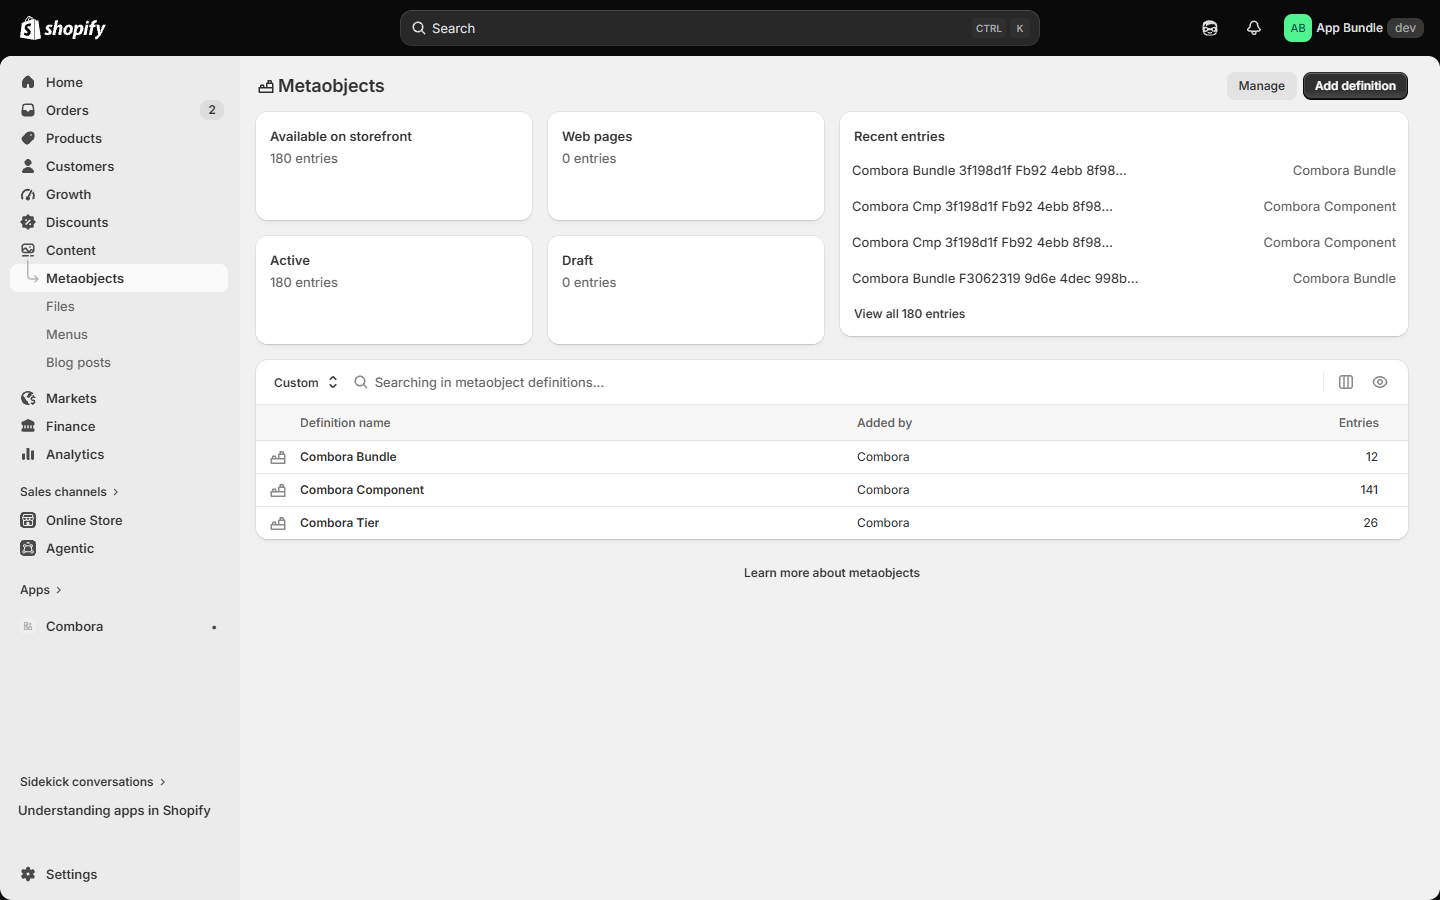
Task: Open the Combora Component definition name
Action: tap(362, 490)
